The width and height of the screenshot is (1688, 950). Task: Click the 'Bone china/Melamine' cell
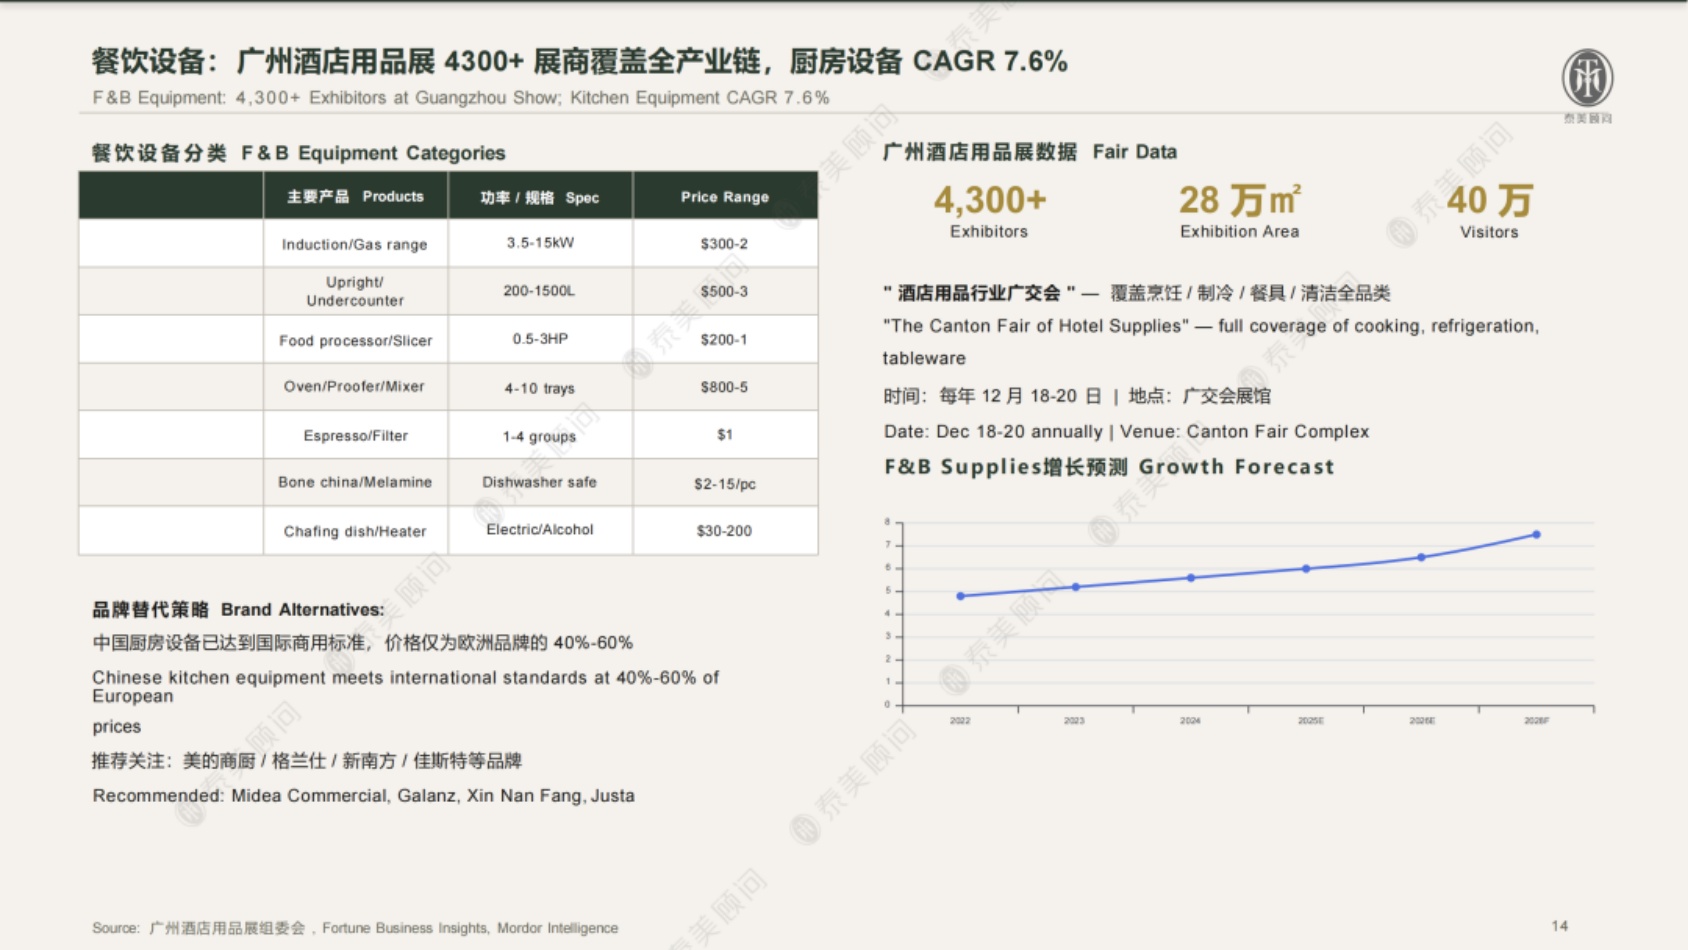point(355,482)
